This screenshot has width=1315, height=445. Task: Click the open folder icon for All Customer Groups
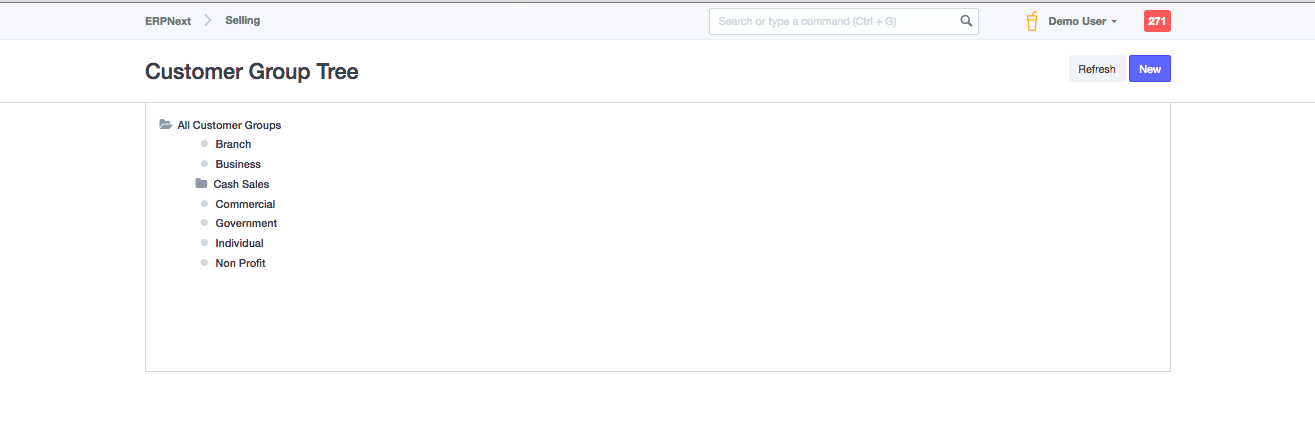coord(166,125)
